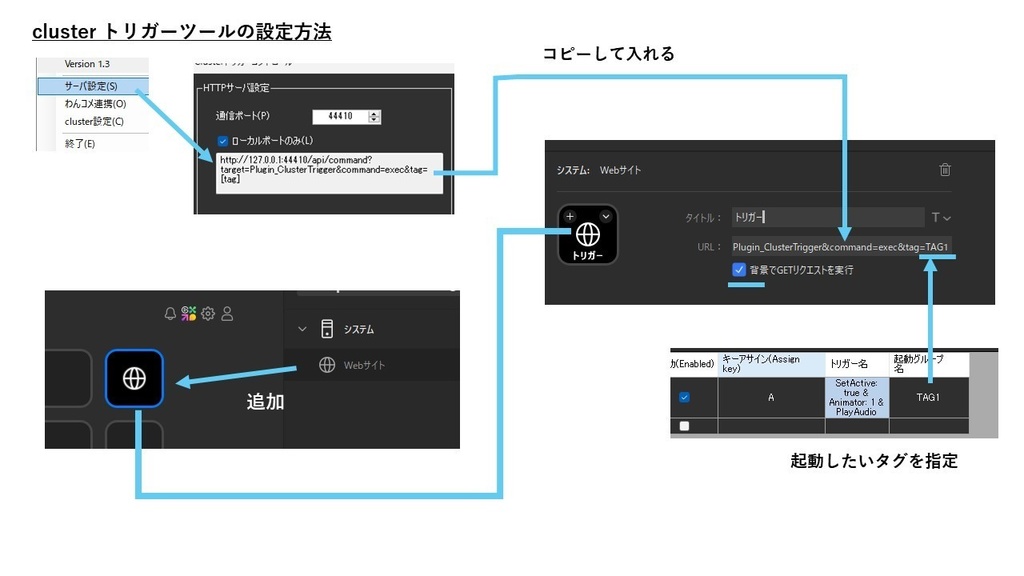
Task: Click the user profile icon in the toolbar
Action: pos(227,311)
